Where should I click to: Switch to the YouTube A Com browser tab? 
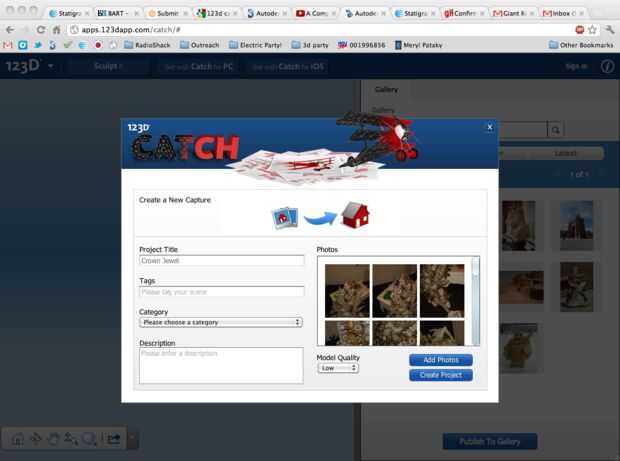tap(317, 13)
